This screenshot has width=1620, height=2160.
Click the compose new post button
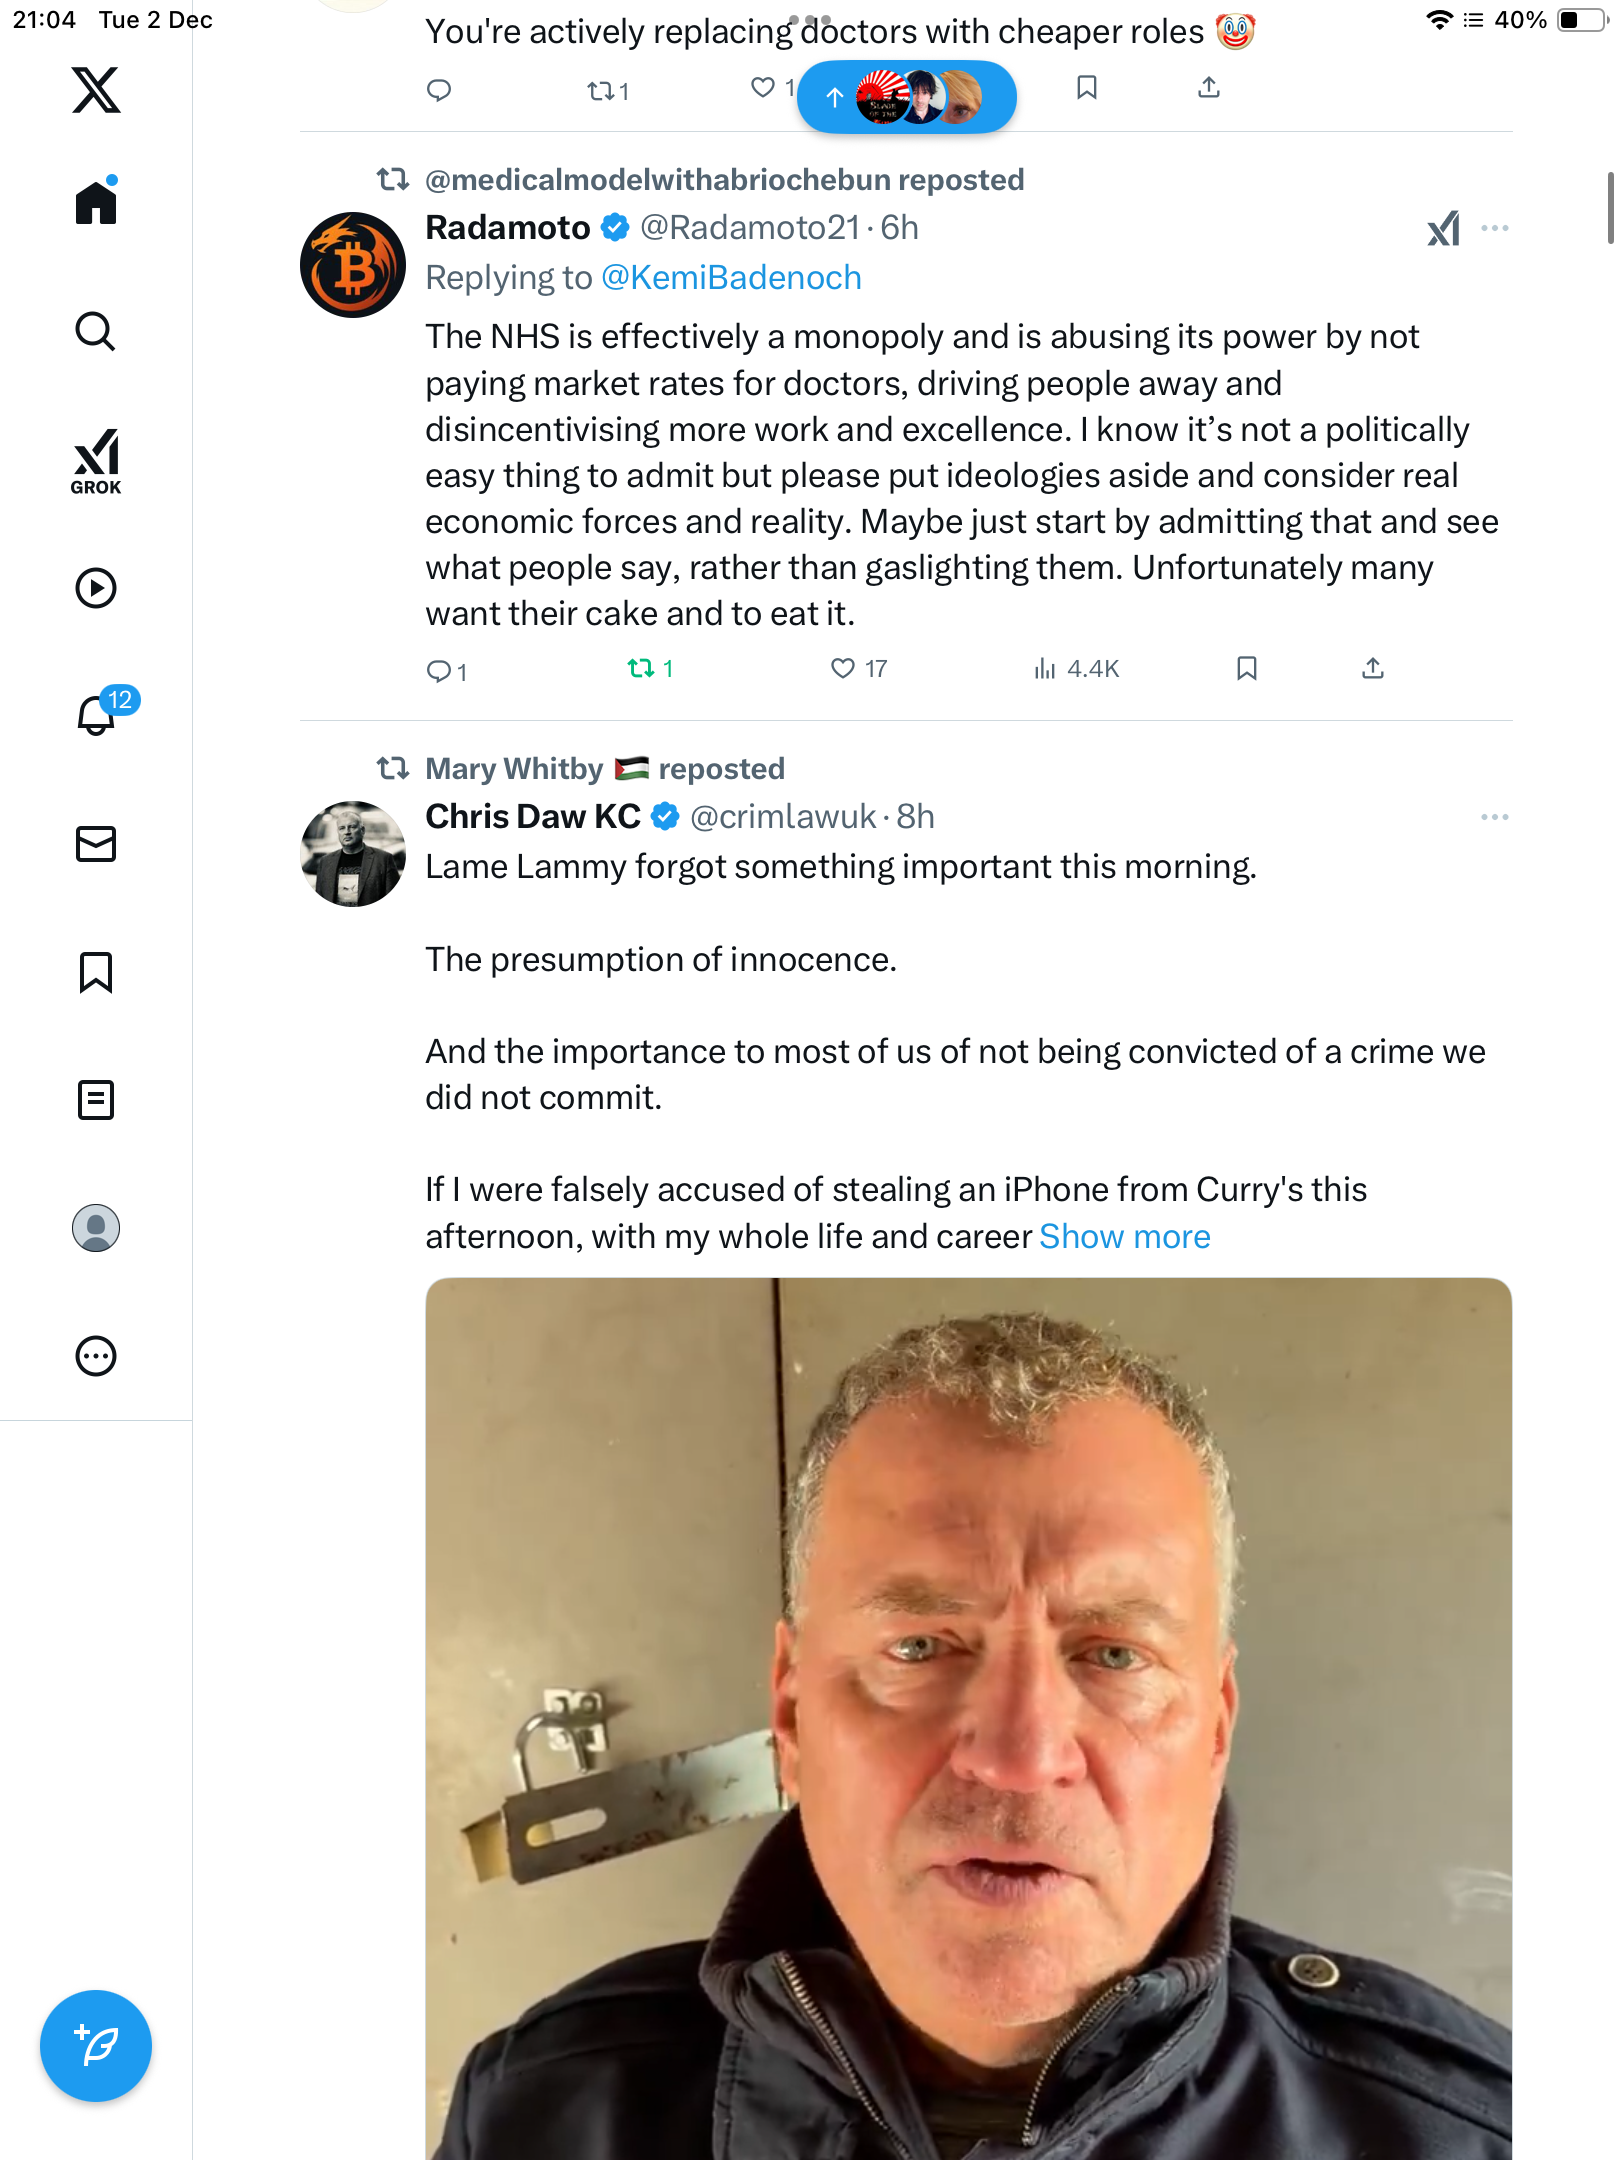coord(96,2045)
